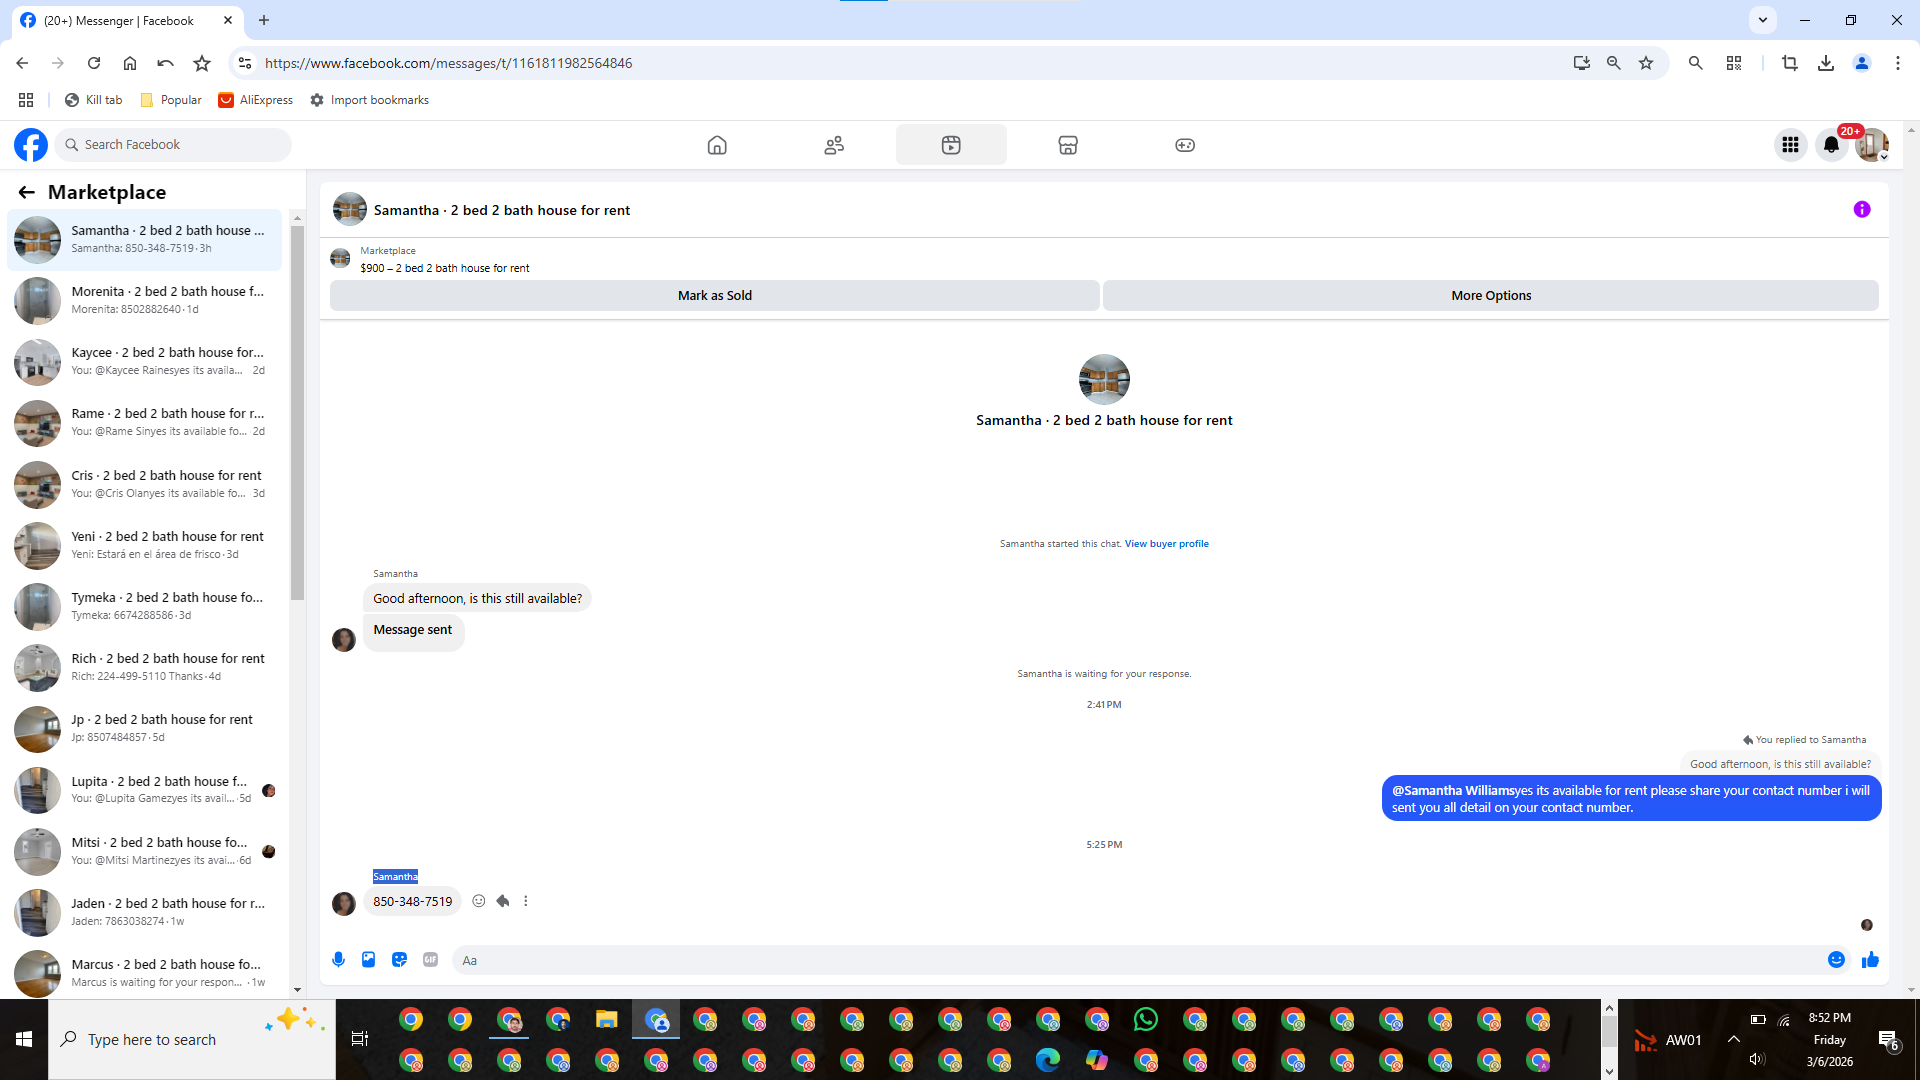Open the Facebook apps grid menu

[x=1790, y=145]
